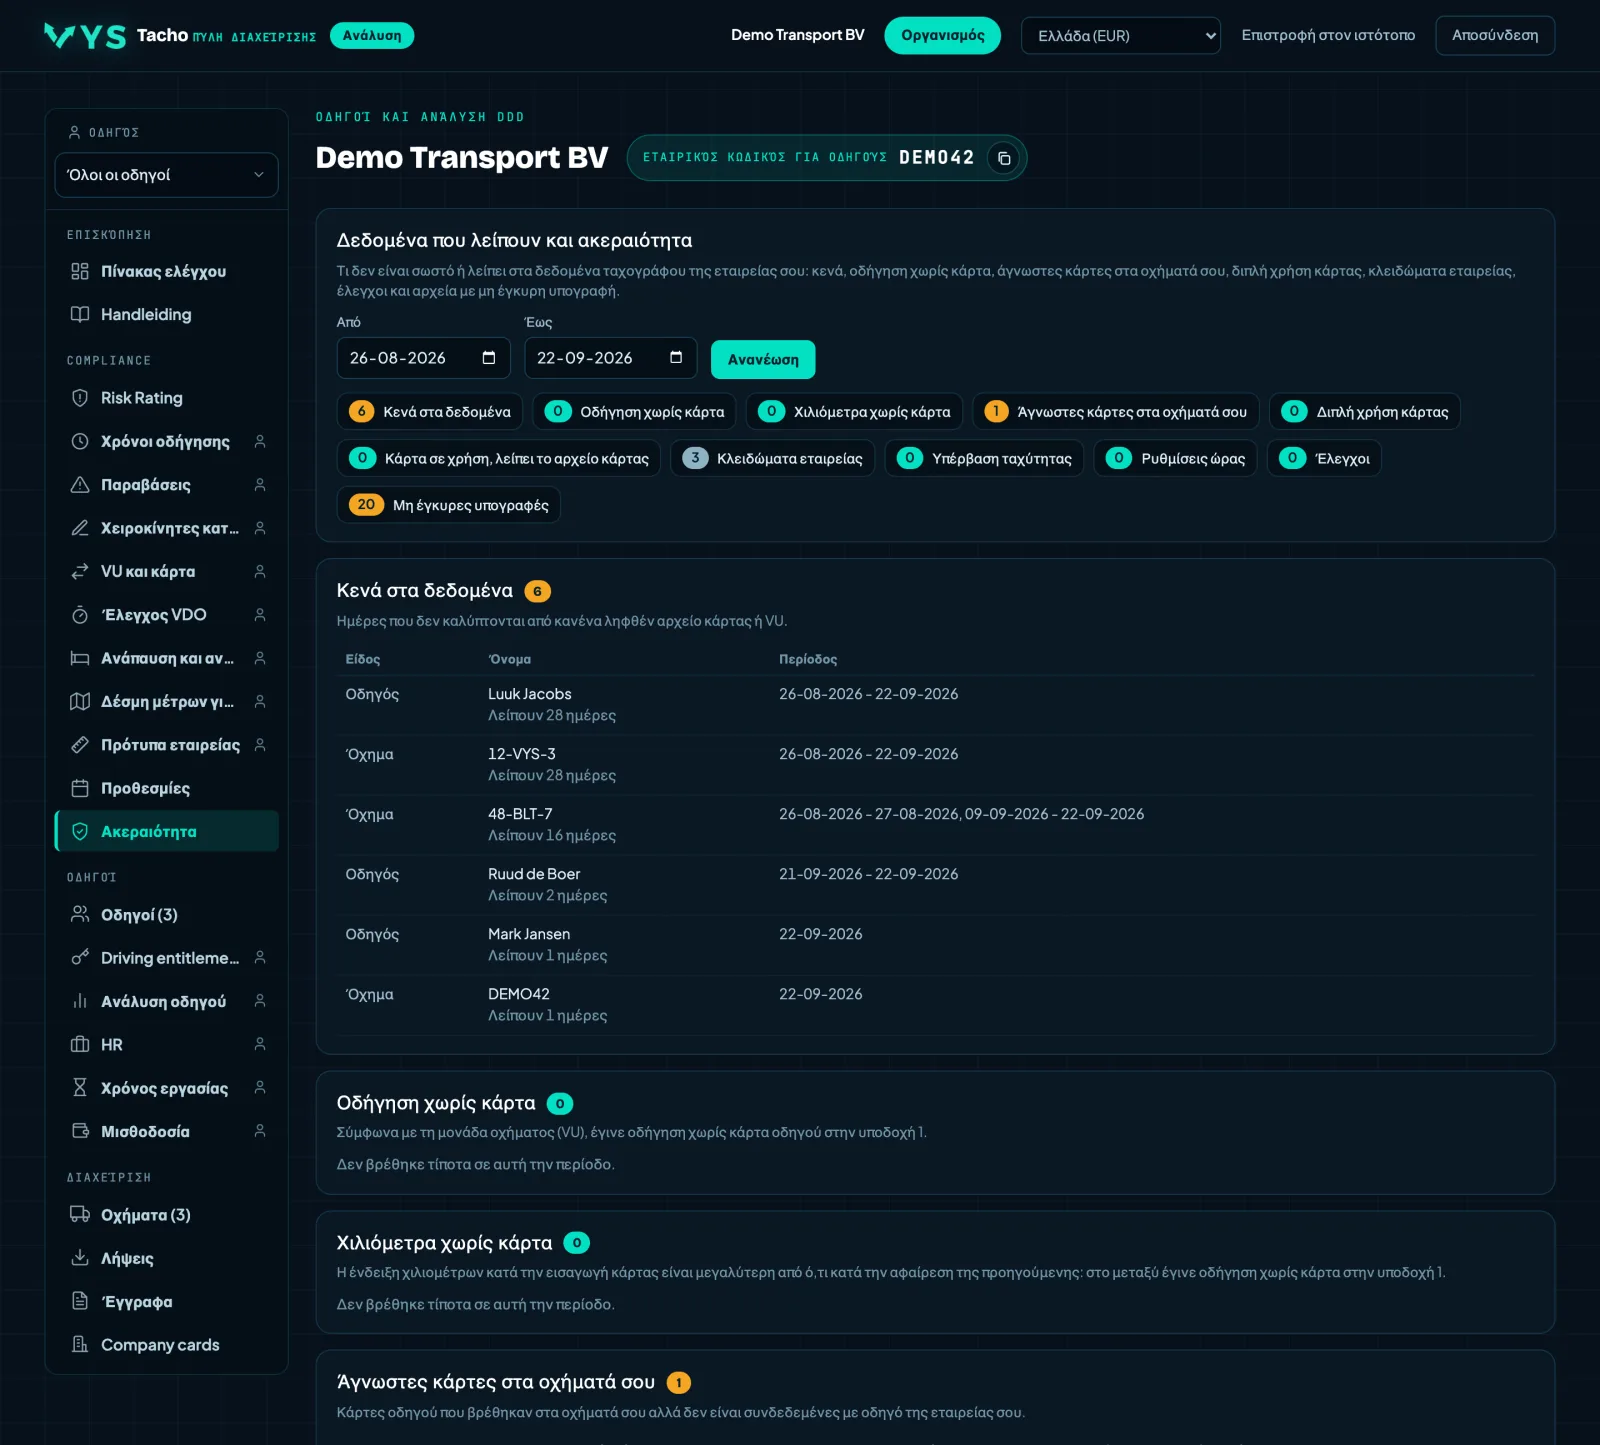This screenshot has width=1600, height=1445.
Task: Open Έγγραφα documents page
Action: click(x=166, y=1302)
